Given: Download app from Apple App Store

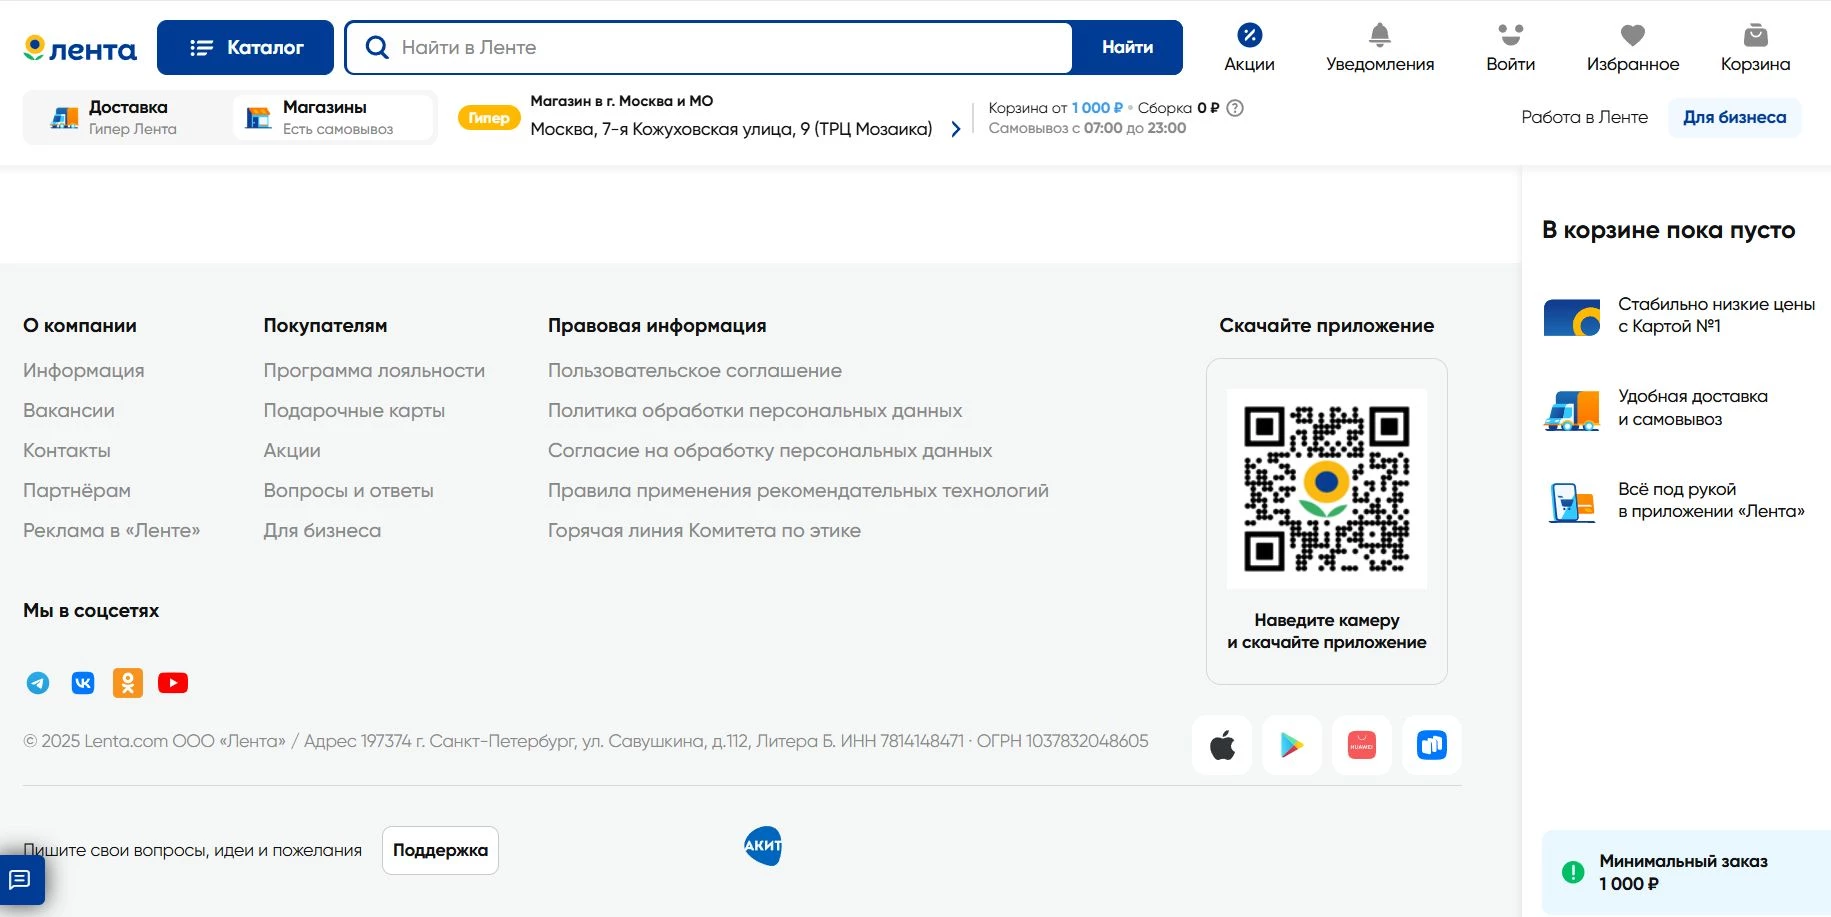Looking at the screenshot, I should click(x=1222, y=745).
